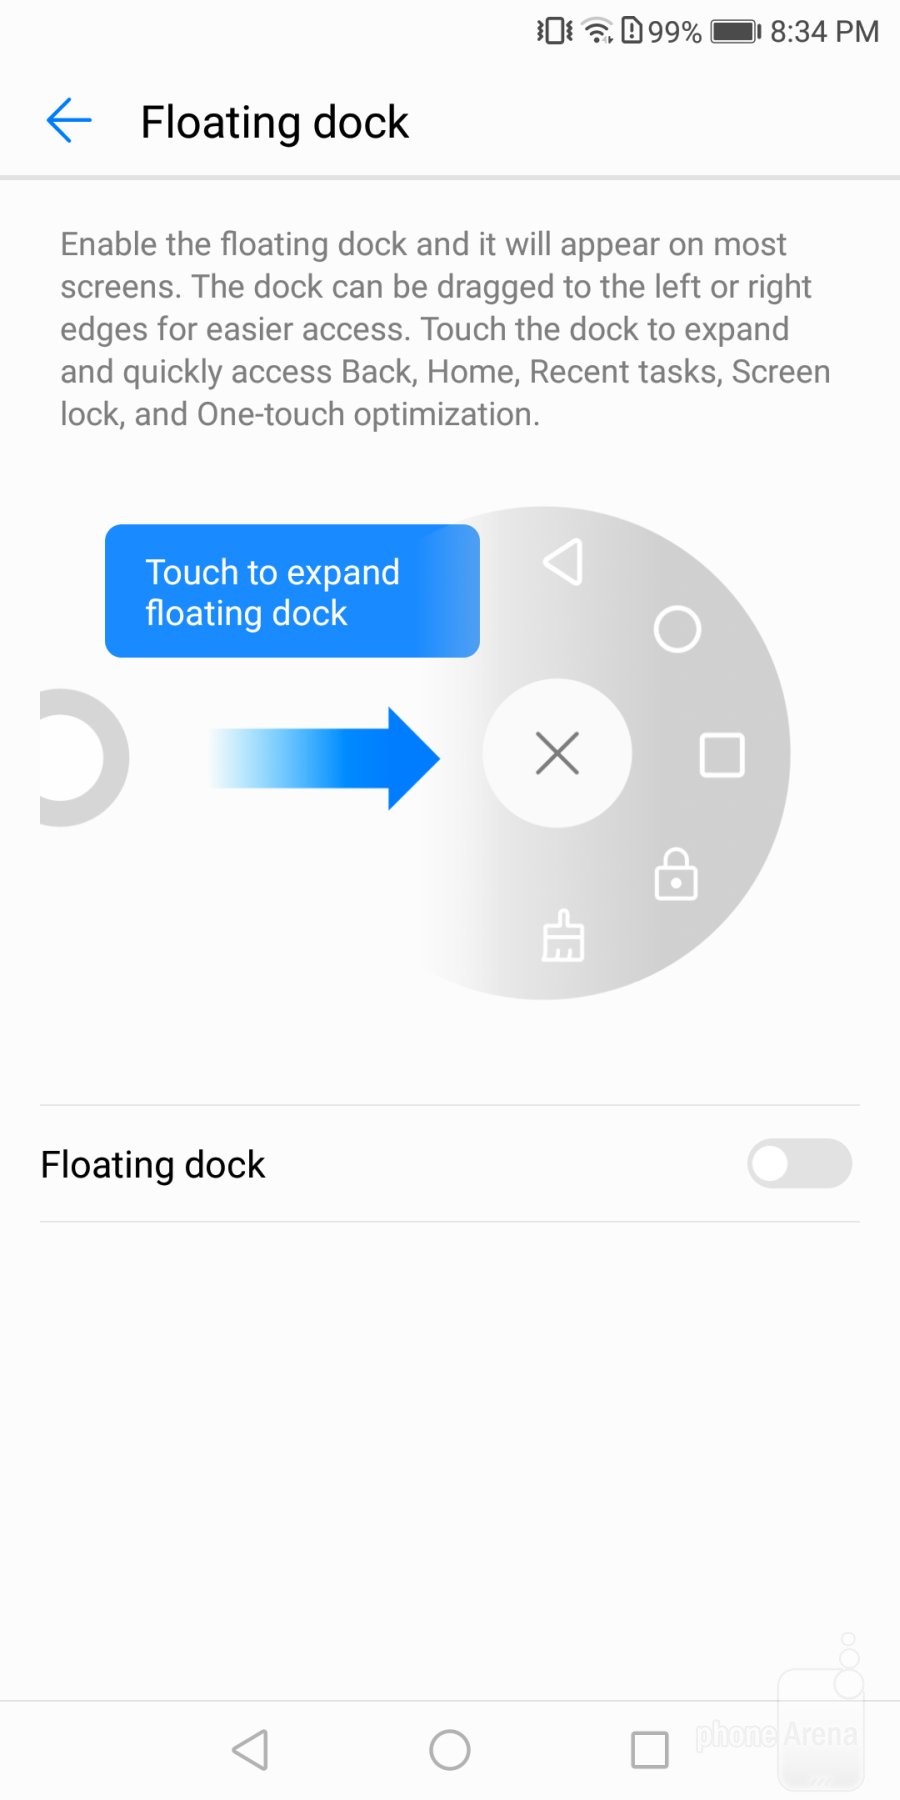
Task: Open the system Back navigation button
Action: 250,1750
